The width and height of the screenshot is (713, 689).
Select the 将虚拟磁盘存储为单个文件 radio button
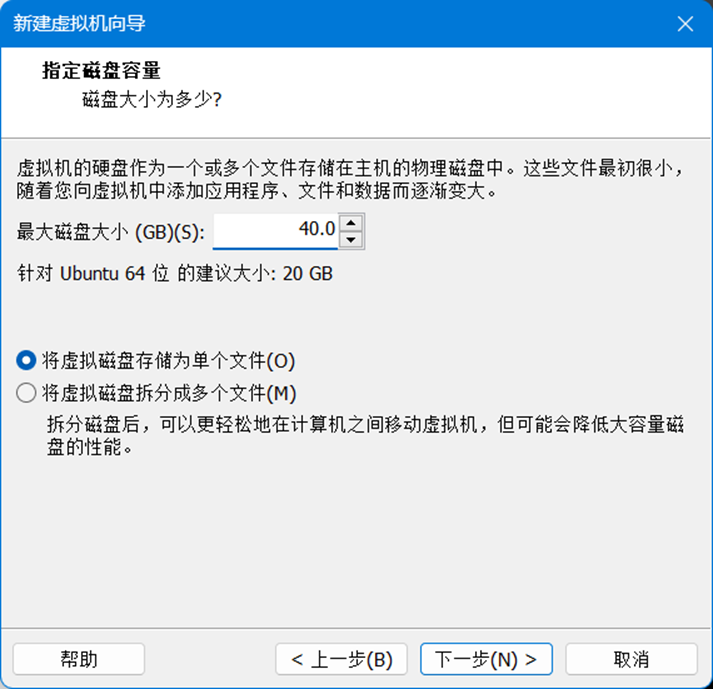(x=26, y=361)
